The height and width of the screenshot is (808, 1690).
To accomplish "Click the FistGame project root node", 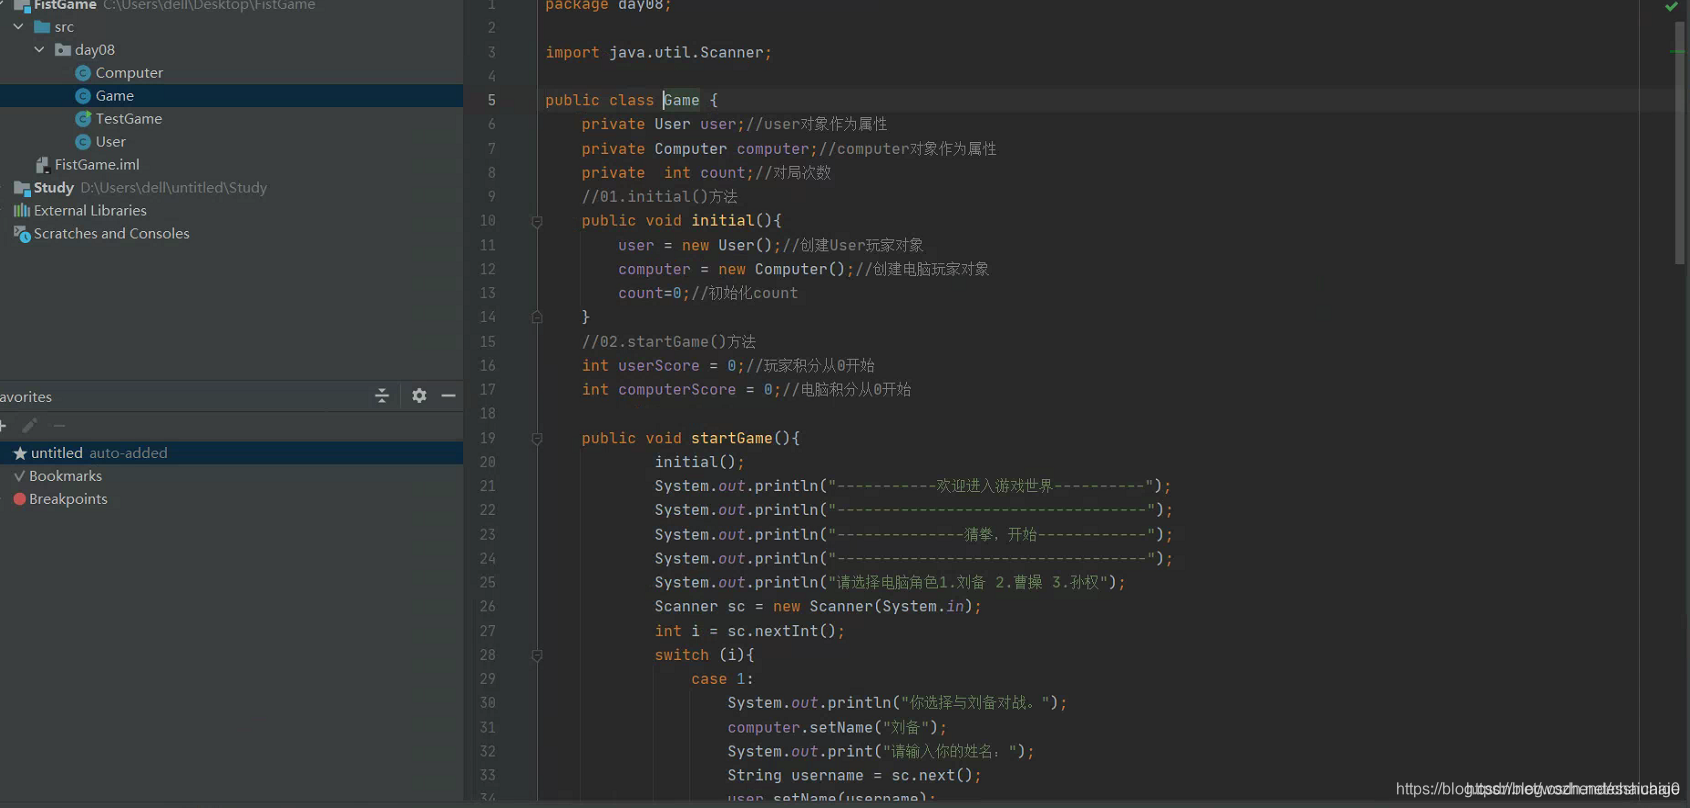I will pyautogui.click(x=65, y=6).
